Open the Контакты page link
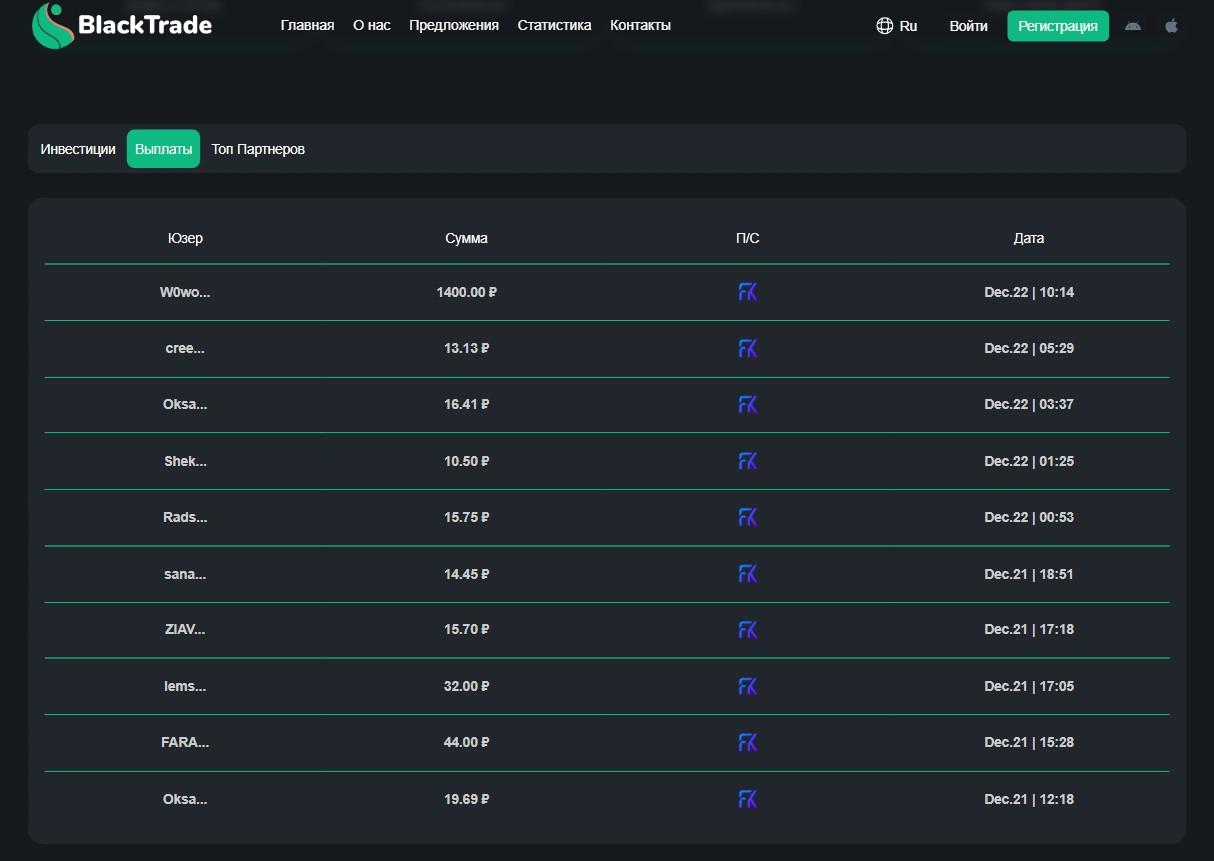 pos(640,26)
